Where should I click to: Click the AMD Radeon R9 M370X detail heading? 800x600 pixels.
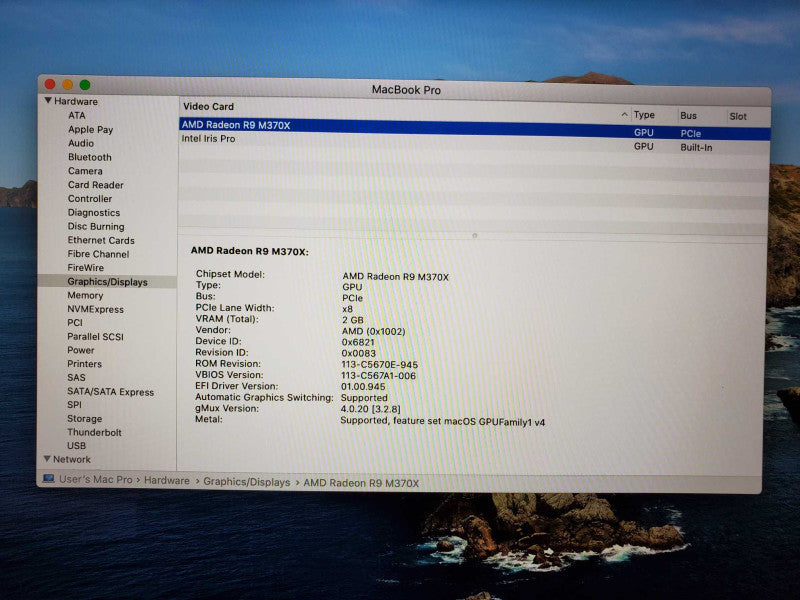249,251
